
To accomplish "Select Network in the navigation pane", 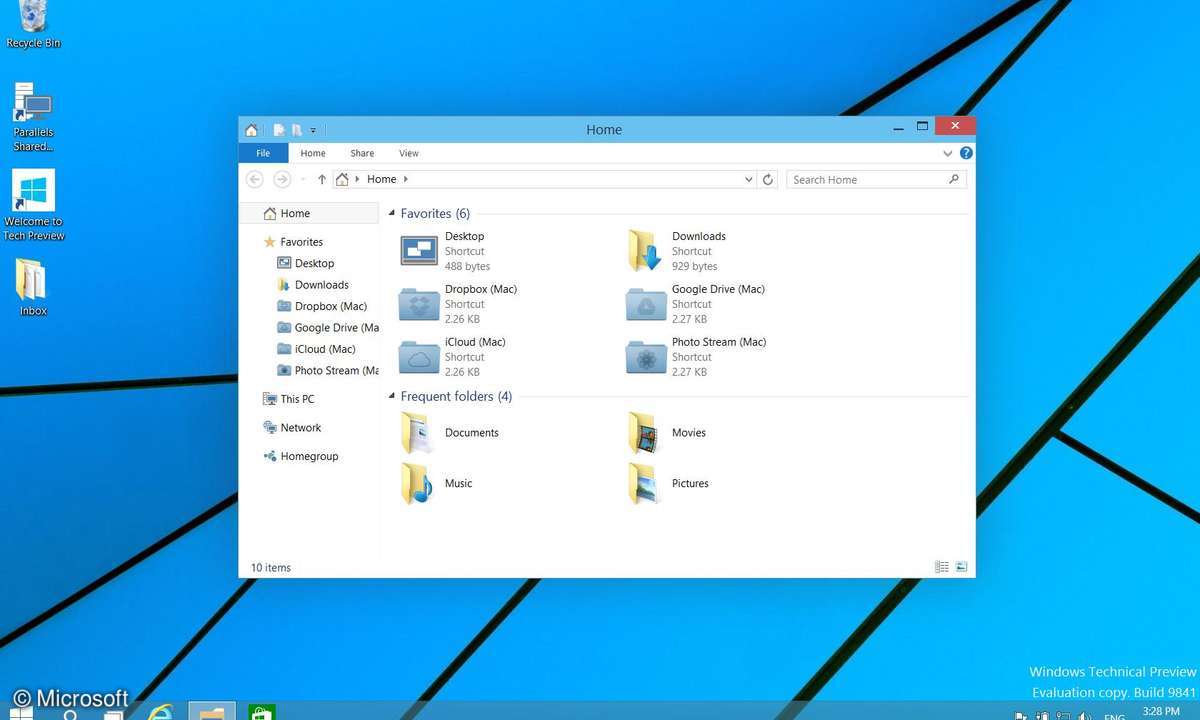I will tap(292, 427).
